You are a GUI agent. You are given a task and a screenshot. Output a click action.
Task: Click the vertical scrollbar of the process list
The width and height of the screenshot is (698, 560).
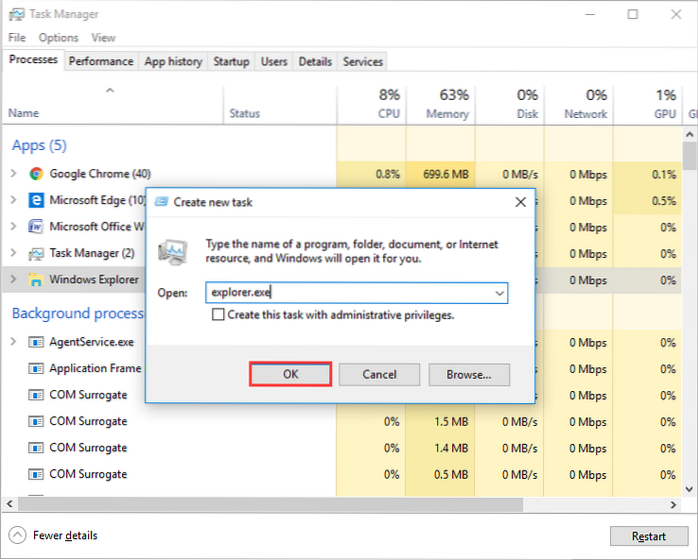(689, 300)
